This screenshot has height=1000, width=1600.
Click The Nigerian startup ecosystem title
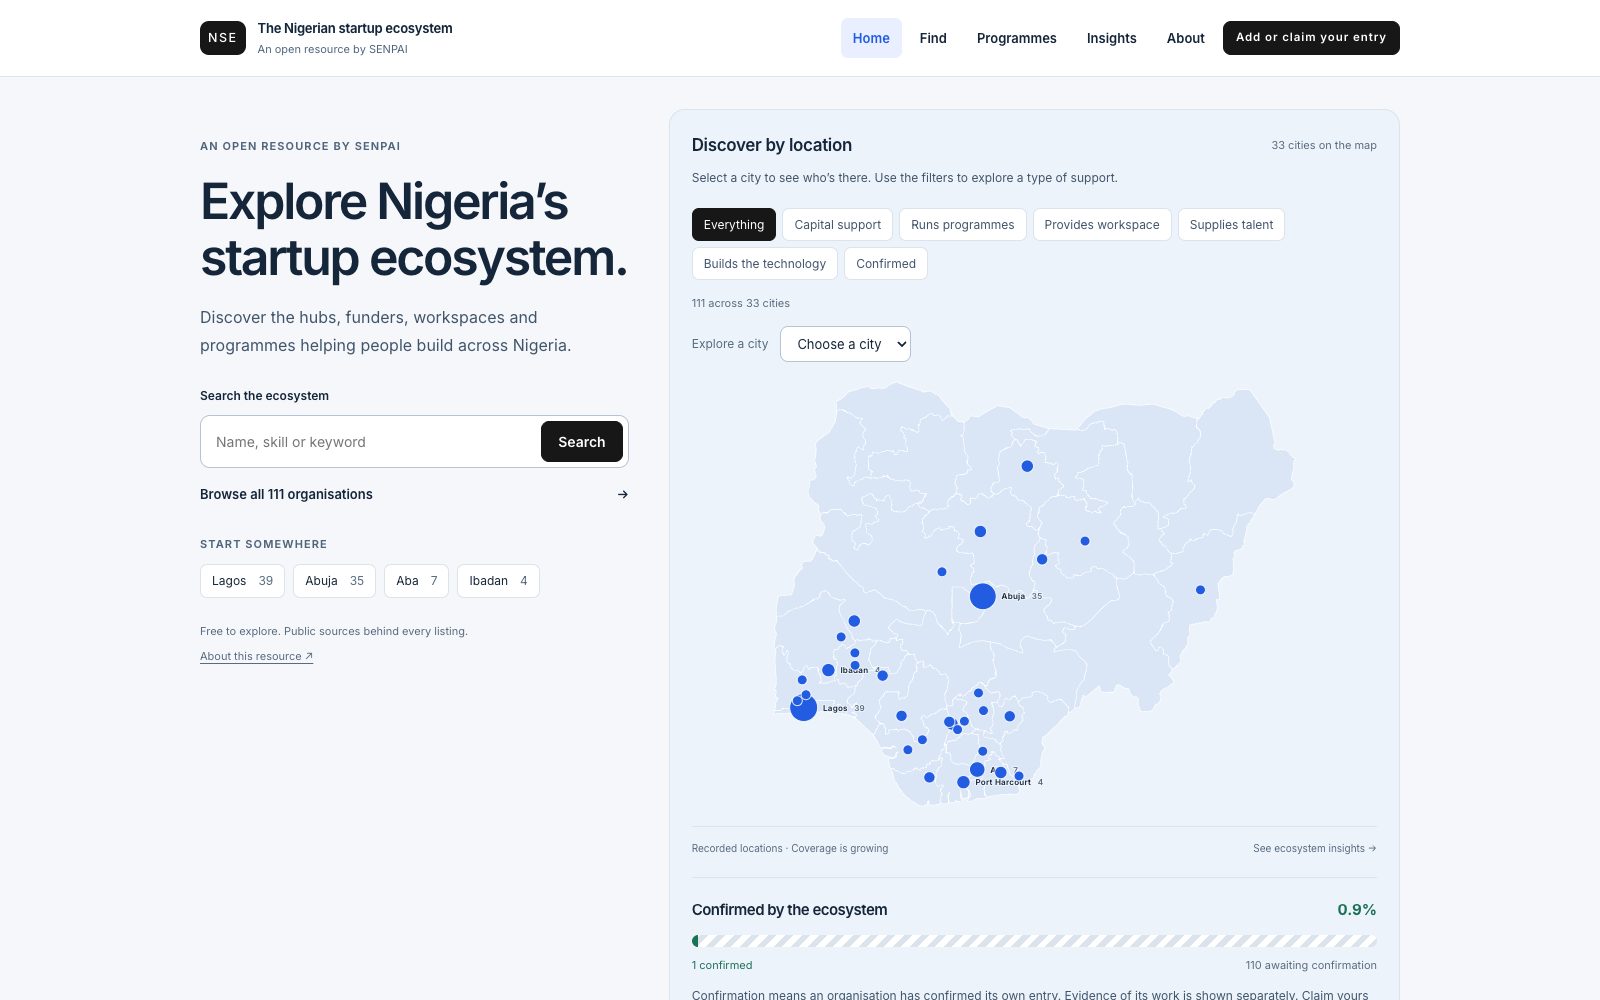pyautogui.click(x=355, y=28)
